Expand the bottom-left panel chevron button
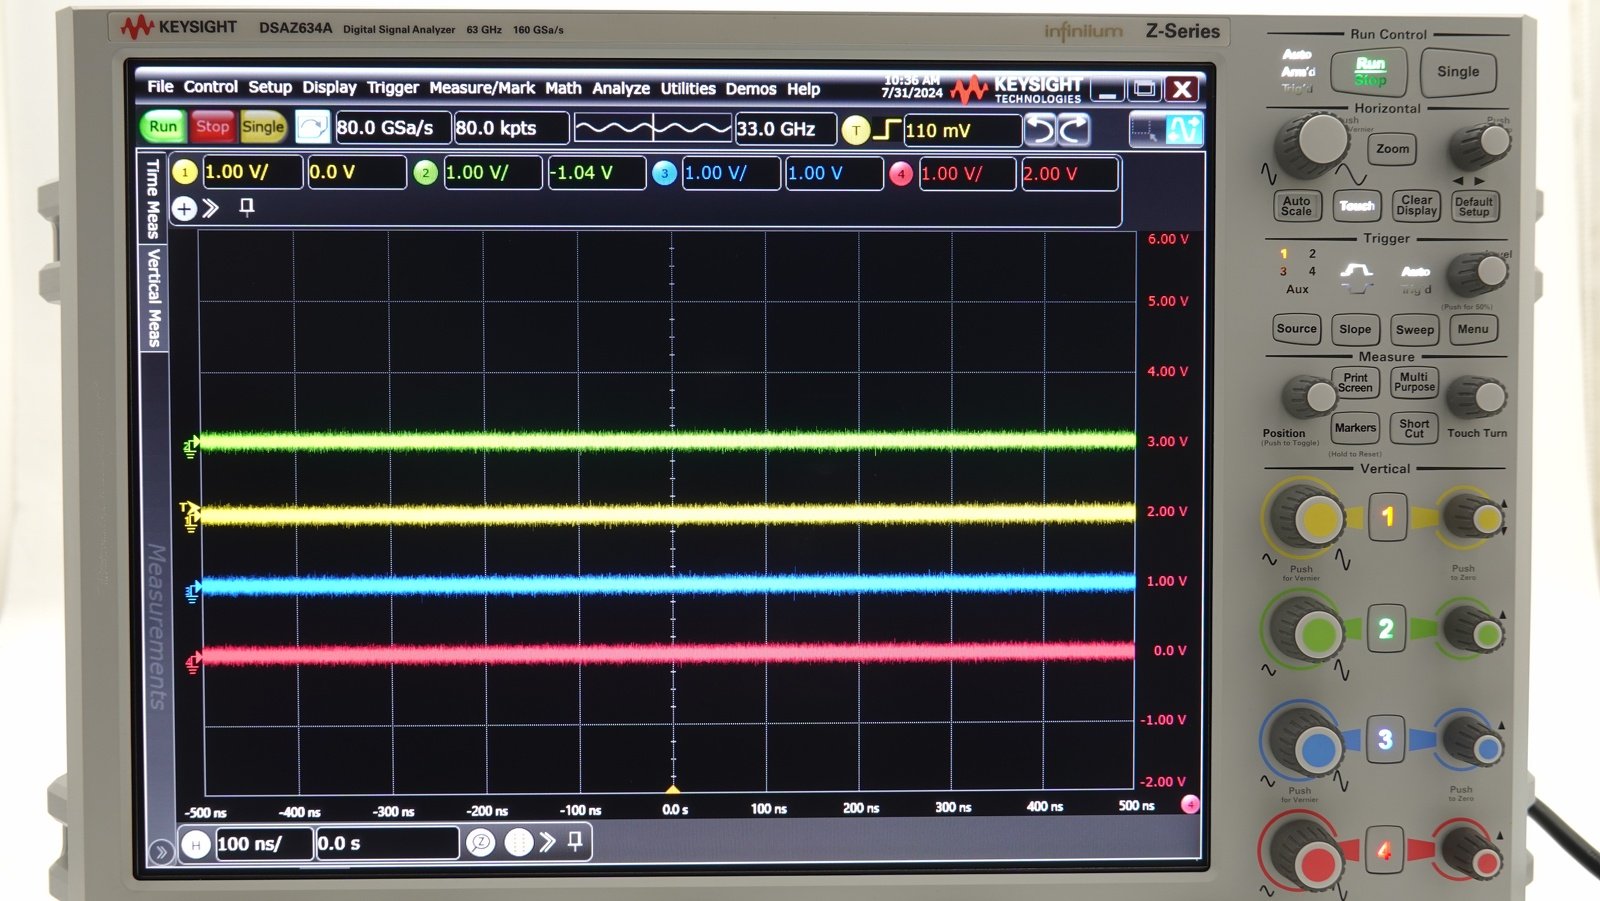1600x901 pixels. click(x=160, y=852)
